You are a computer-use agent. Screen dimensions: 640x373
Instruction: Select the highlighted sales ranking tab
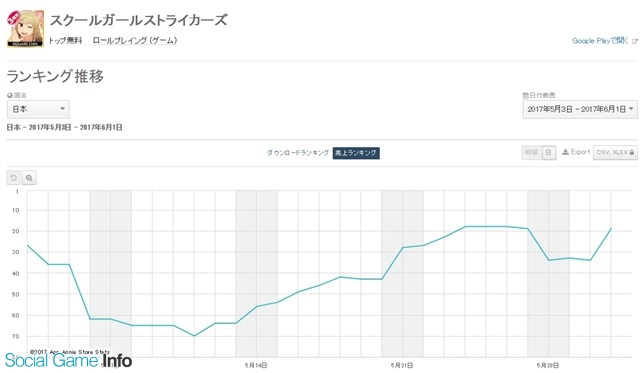(x=356, y=153)
